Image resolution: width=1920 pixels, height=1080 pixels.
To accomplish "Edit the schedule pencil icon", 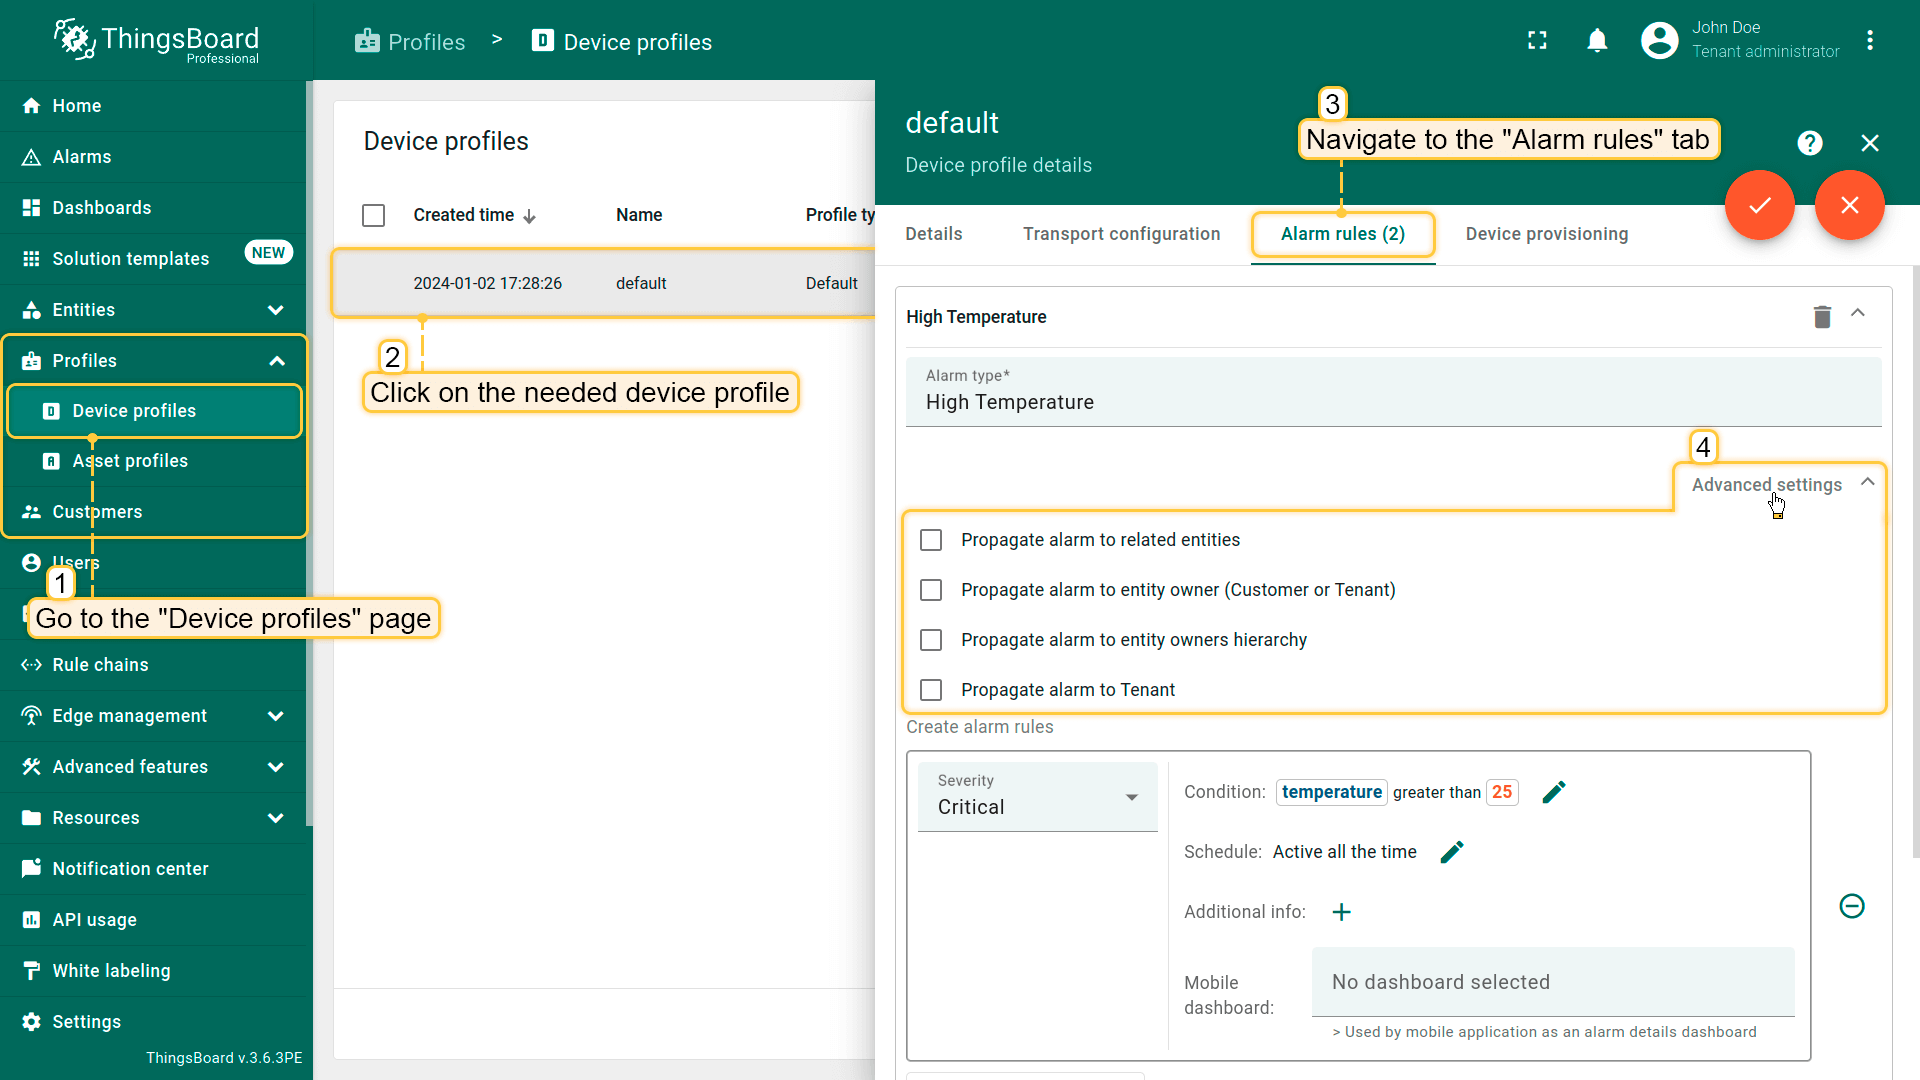I will click(1451, 852).
